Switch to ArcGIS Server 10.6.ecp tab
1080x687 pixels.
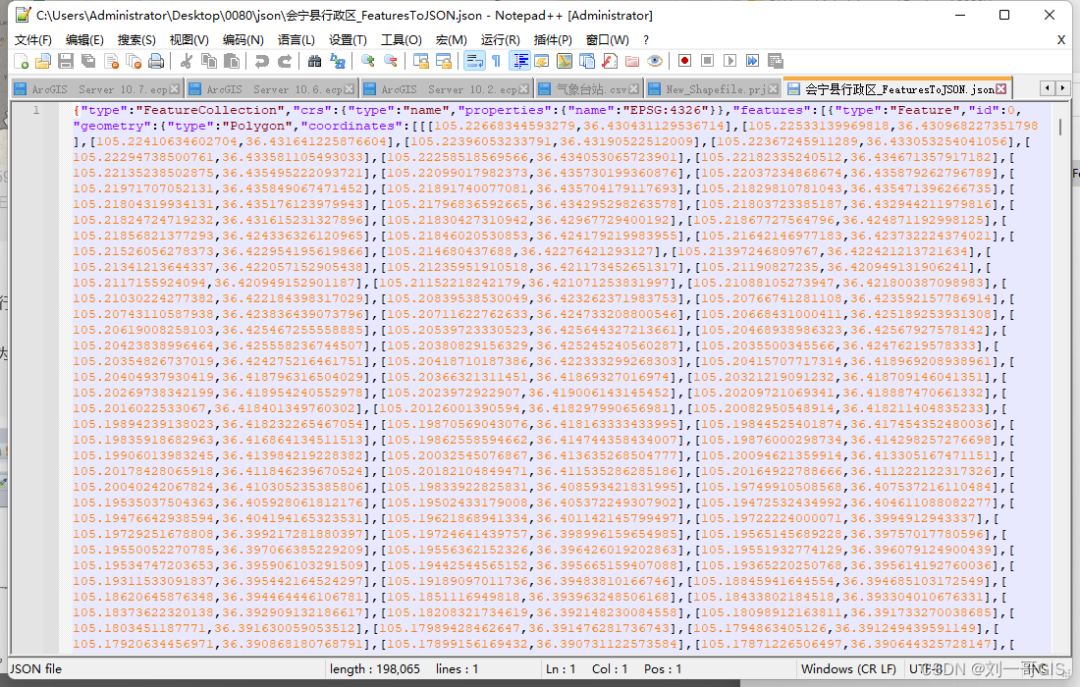coord(272,89)
